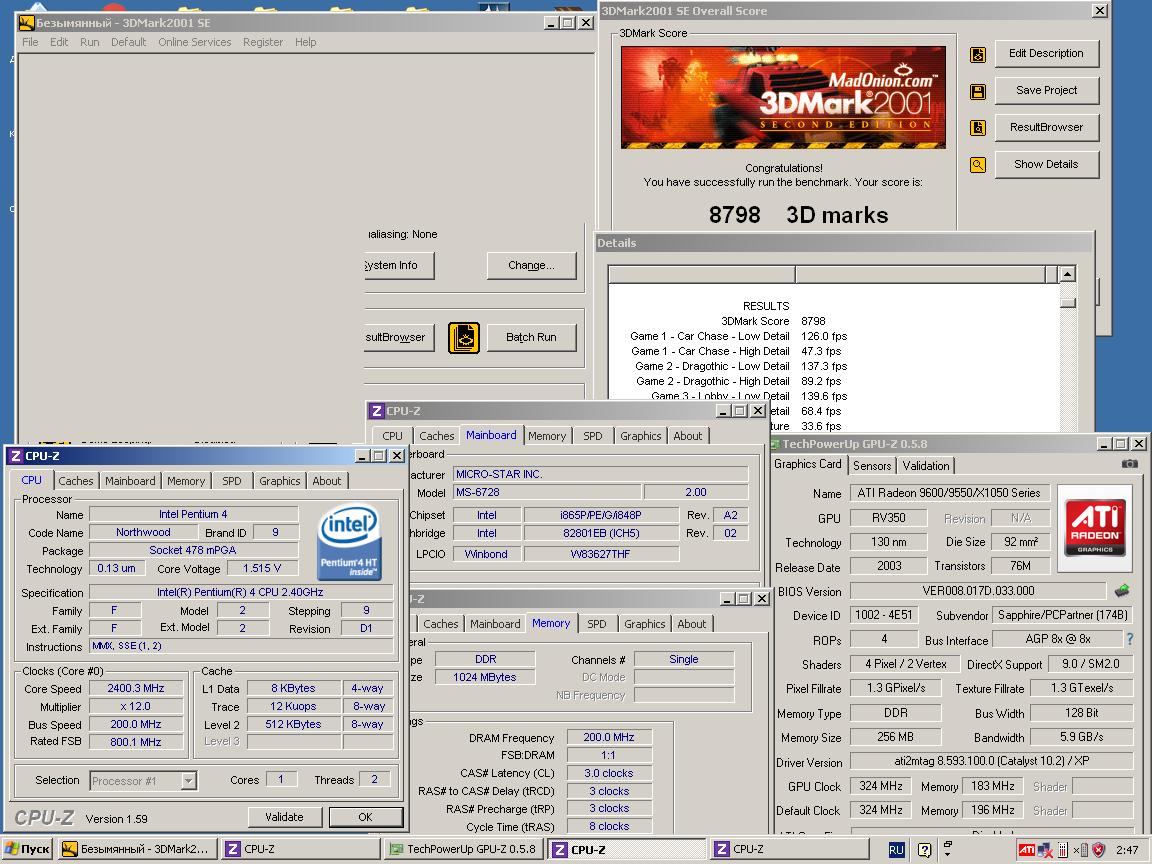Click the Пуск start button
The width and height of the screenshot is (1152, 864).
[28, 849]
